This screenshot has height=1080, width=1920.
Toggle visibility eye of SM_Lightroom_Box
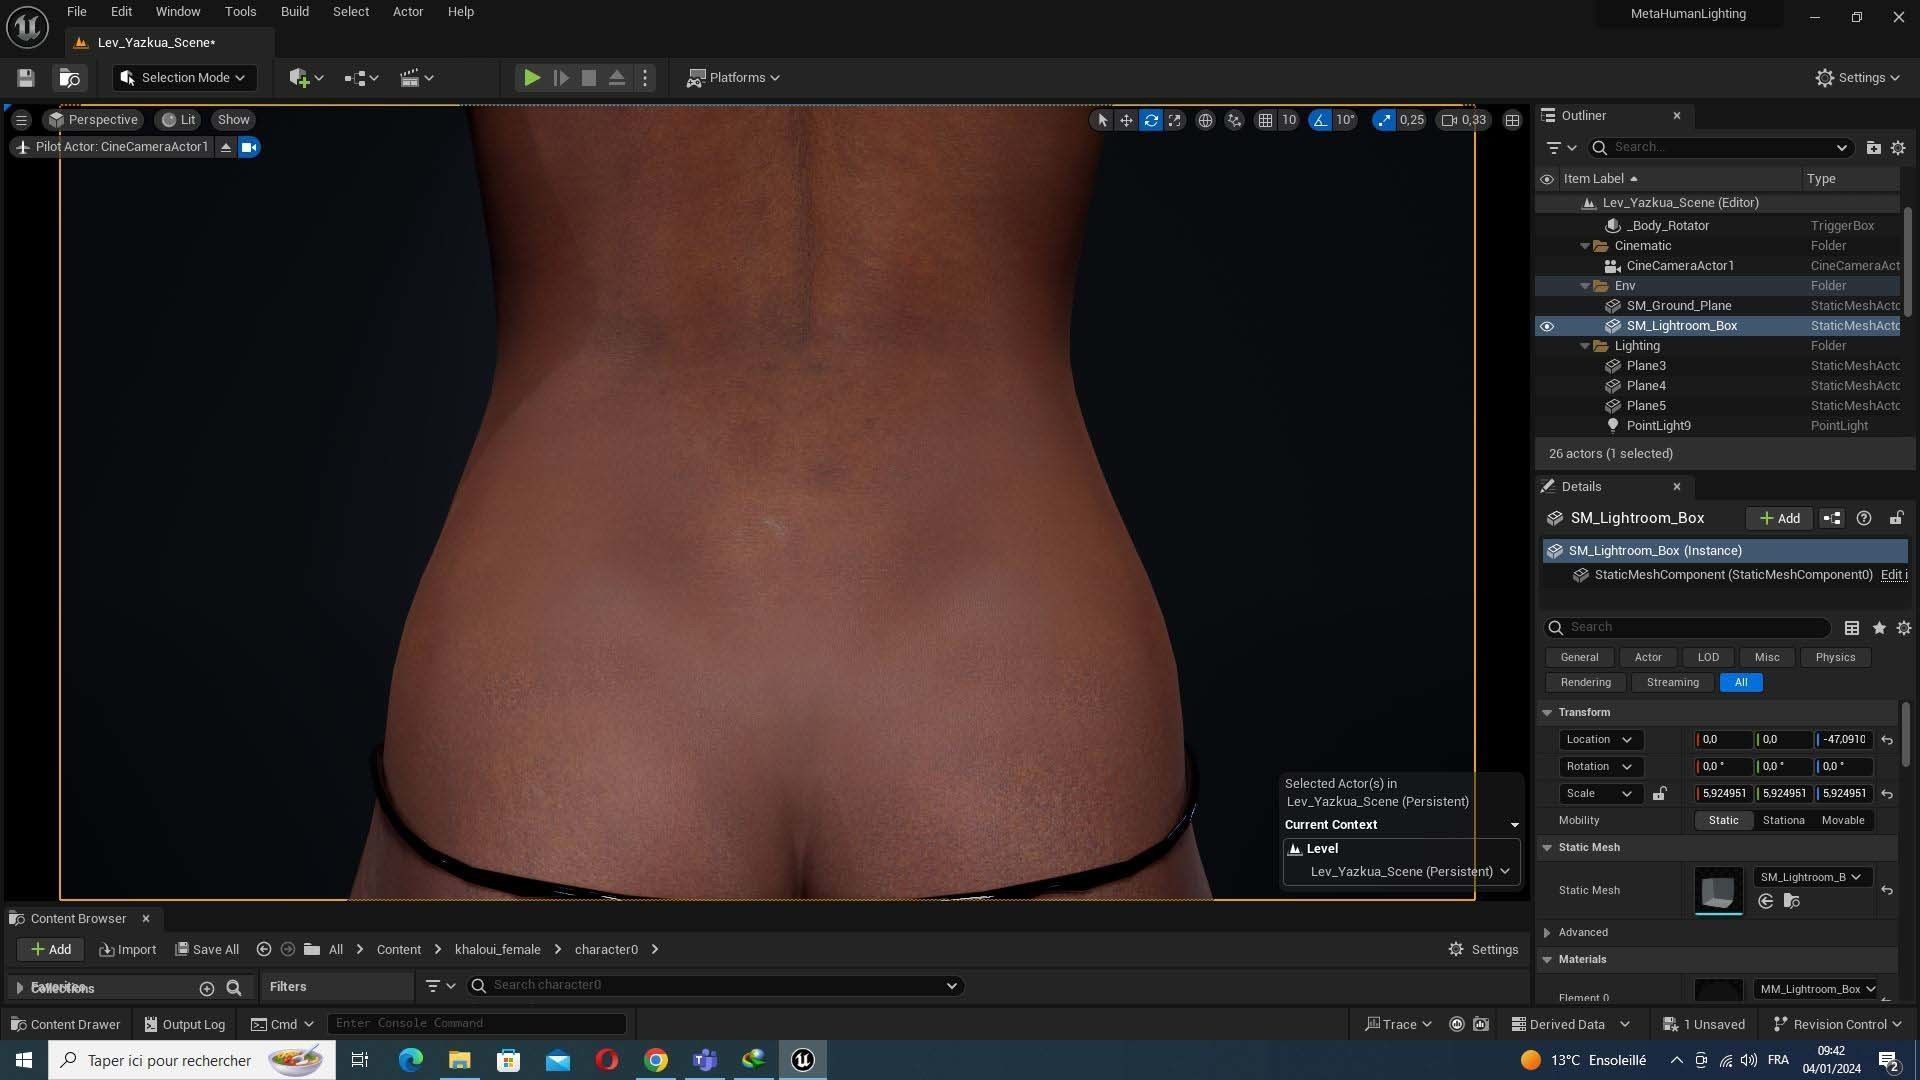[x=1547, y=326]
